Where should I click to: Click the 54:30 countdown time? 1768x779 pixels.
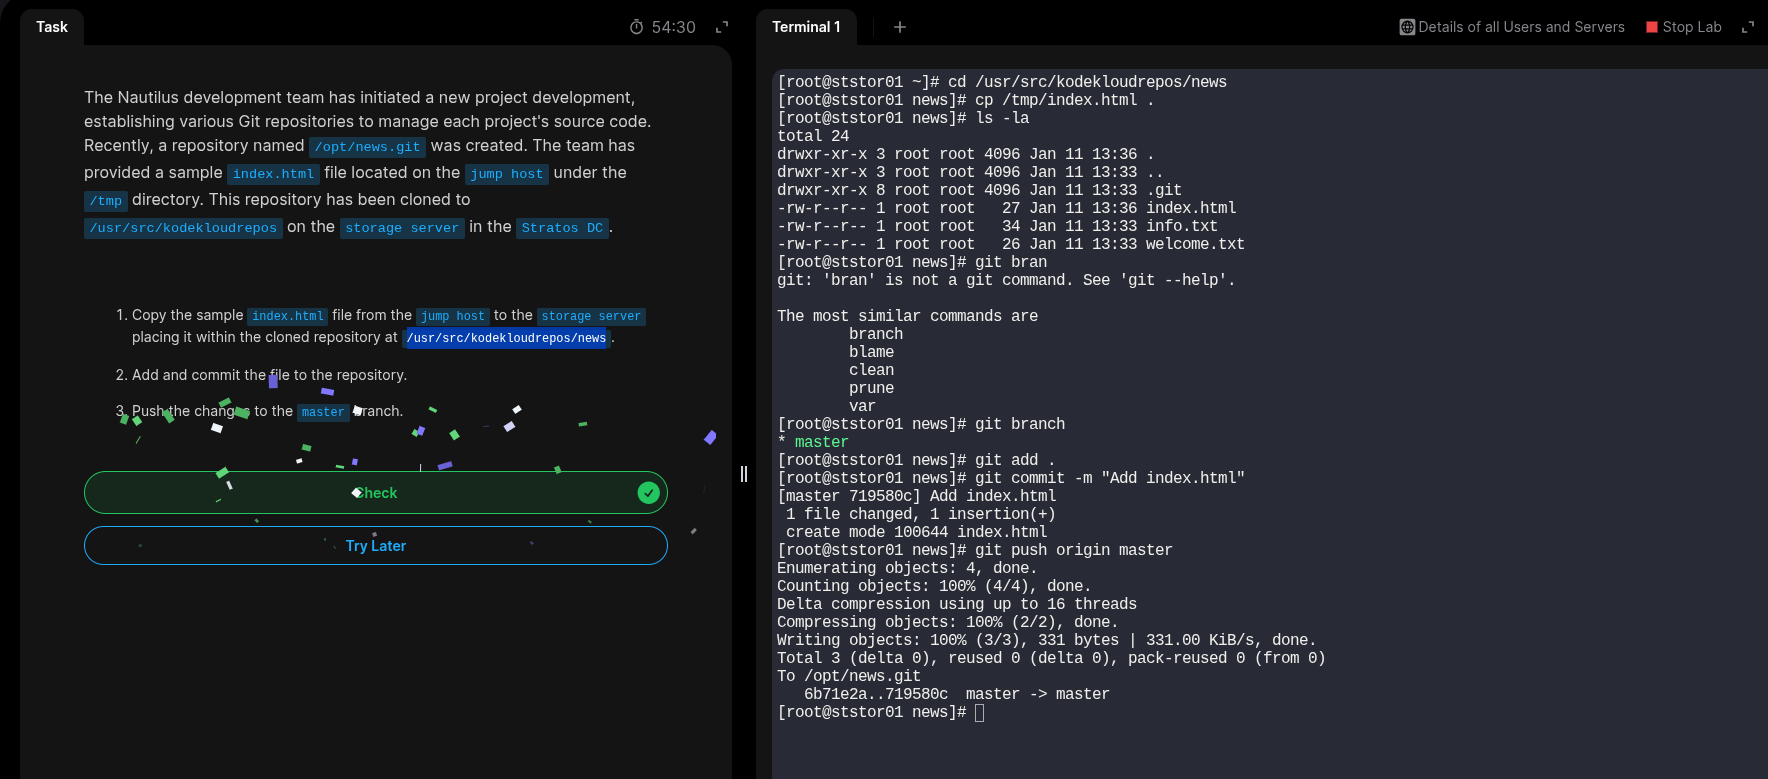[x=673, y=27]
